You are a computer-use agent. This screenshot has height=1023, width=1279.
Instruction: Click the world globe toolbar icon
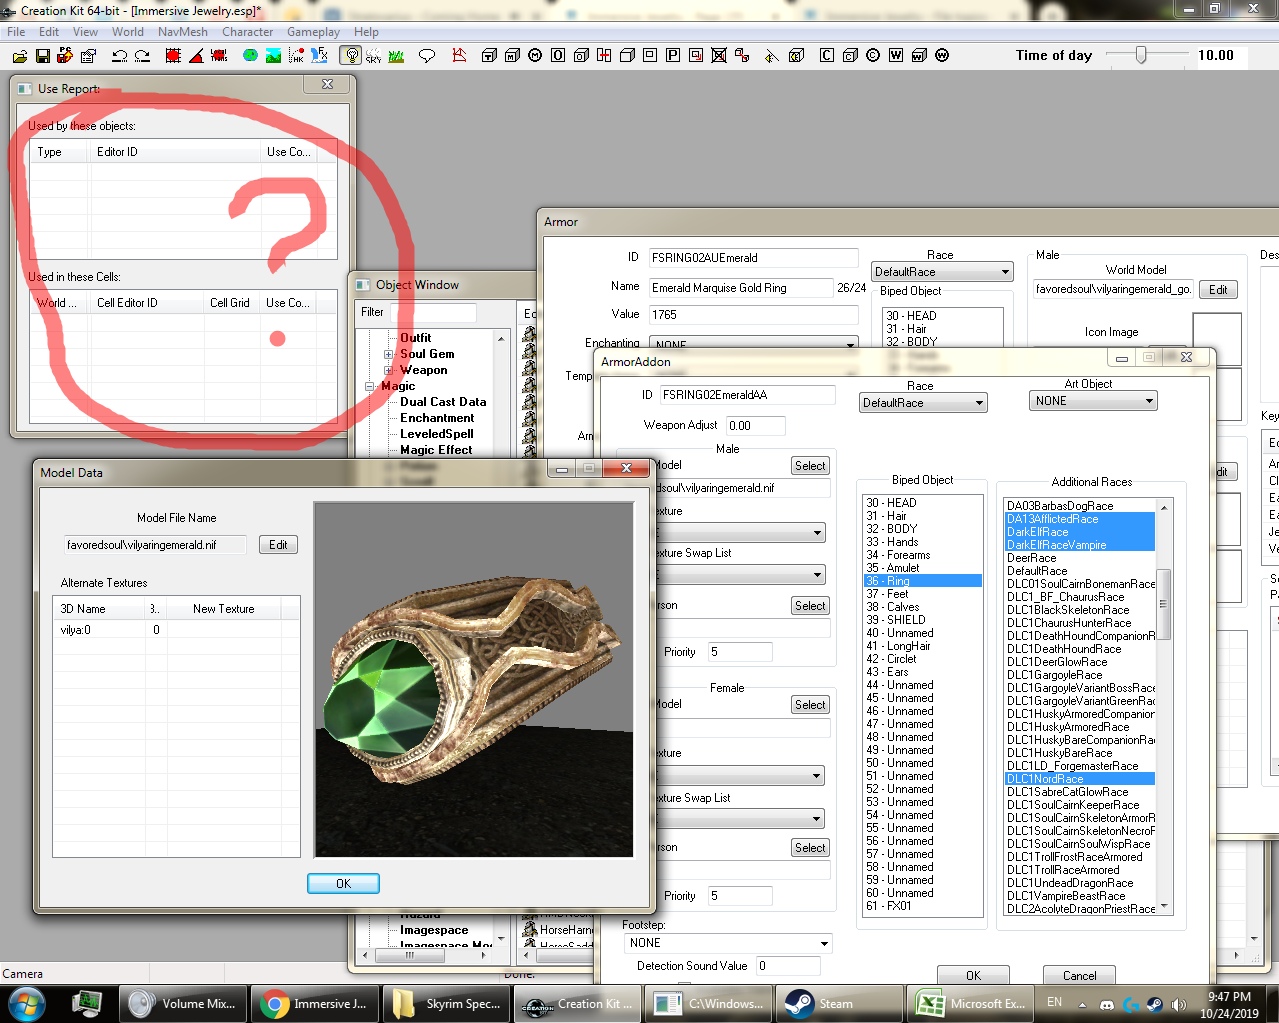coord(250,56)
